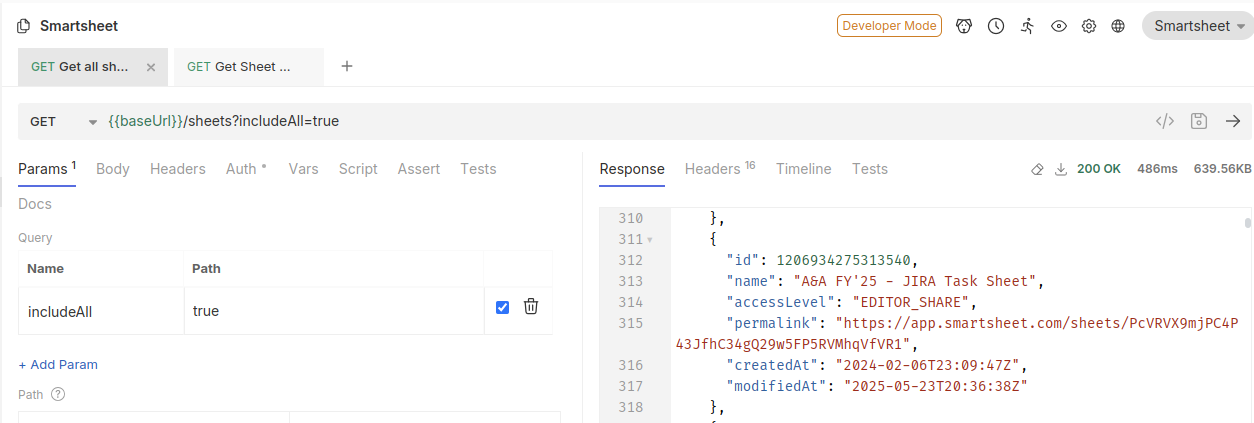Click the 'EDITOR_SHARE' access level value
Viewport: 1254px width, 423px height.
(x=910, y=302)
